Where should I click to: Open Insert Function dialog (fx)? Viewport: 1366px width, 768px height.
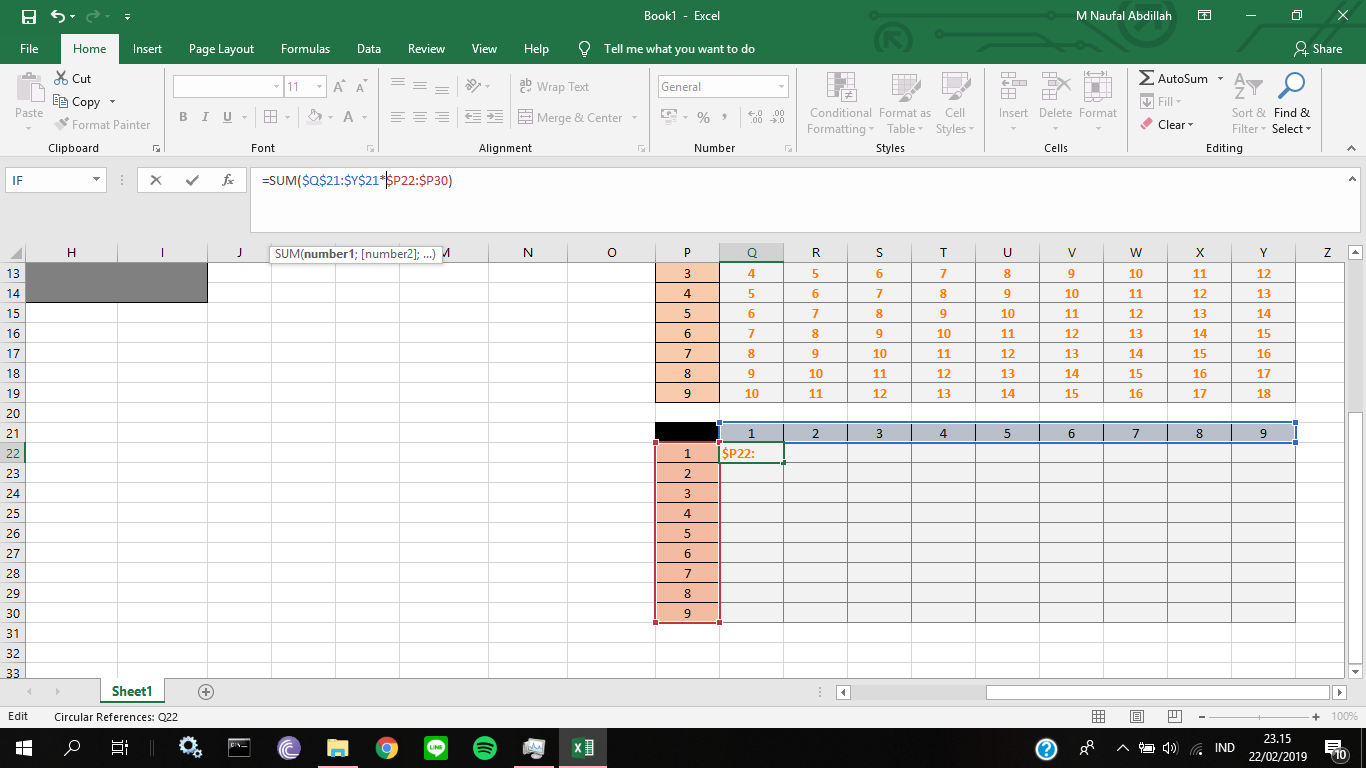click(x=228, y=181)
